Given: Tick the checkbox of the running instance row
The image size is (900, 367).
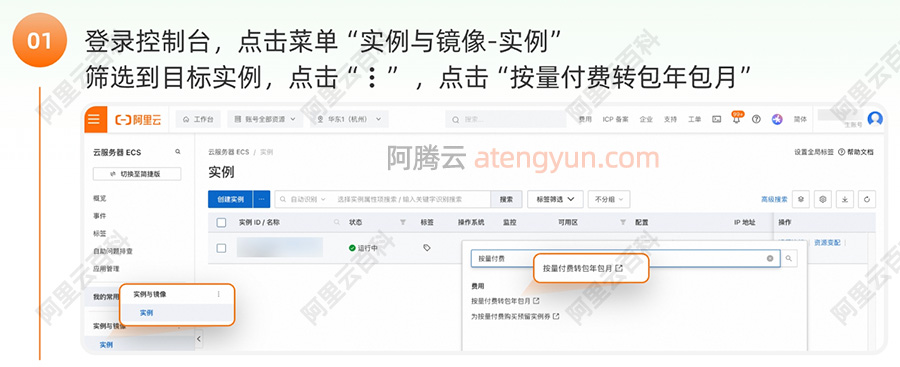Looking at the screenshot, I should [x=222, y=248].
